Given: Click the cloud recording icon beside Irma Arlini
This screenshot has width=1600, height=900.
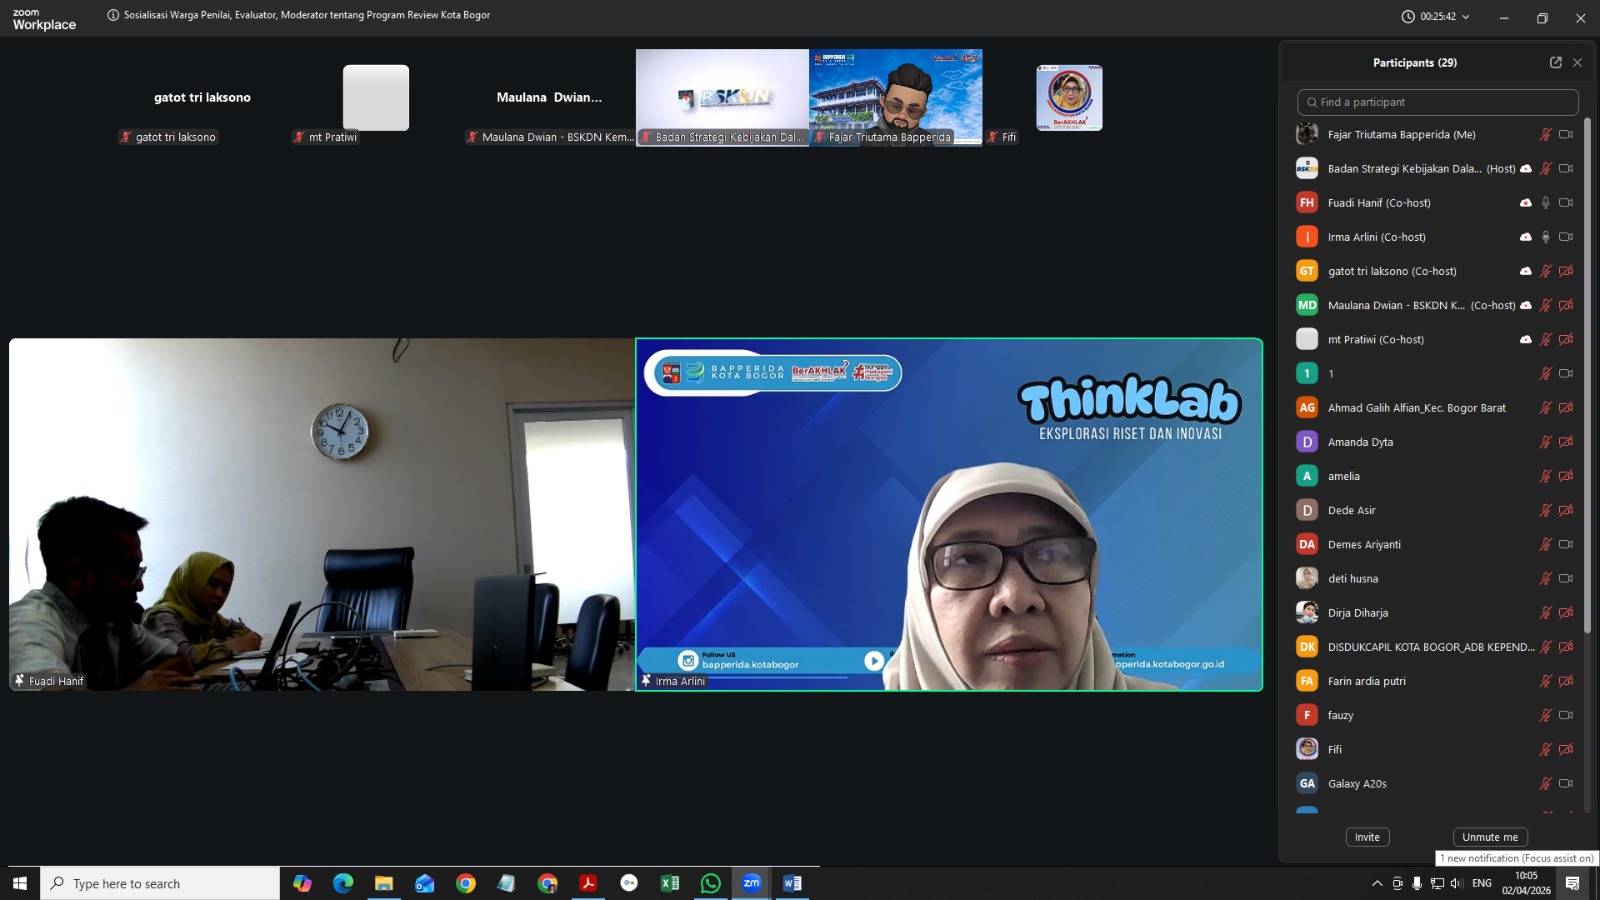Looking at the screenshot, I should coord(1525,237).
